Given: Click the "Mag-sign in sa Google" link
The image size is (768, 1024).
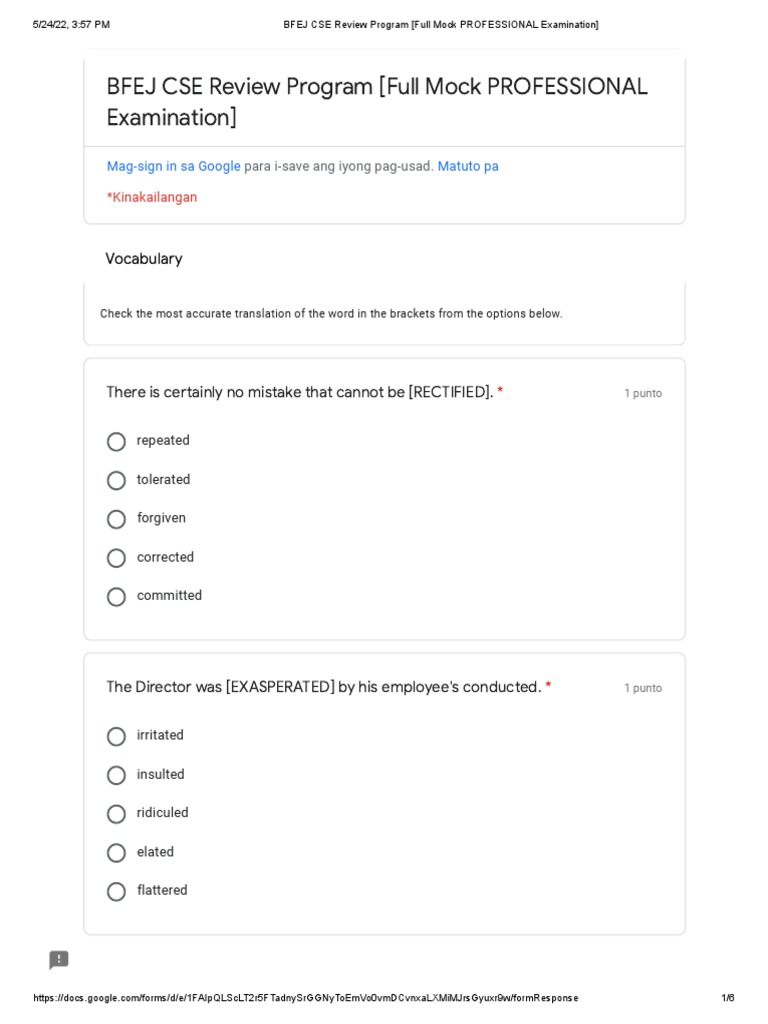Looking at the screenshot, I should click(173, 166).
